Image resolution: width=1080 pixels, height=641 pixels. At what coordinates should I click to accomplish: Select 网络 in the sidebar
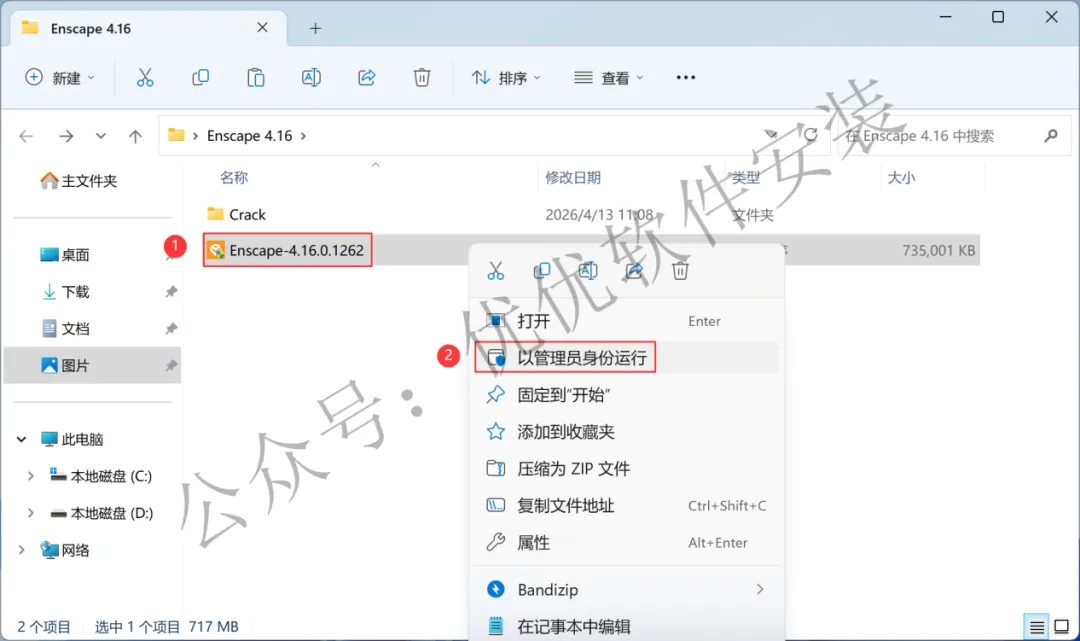65,549
